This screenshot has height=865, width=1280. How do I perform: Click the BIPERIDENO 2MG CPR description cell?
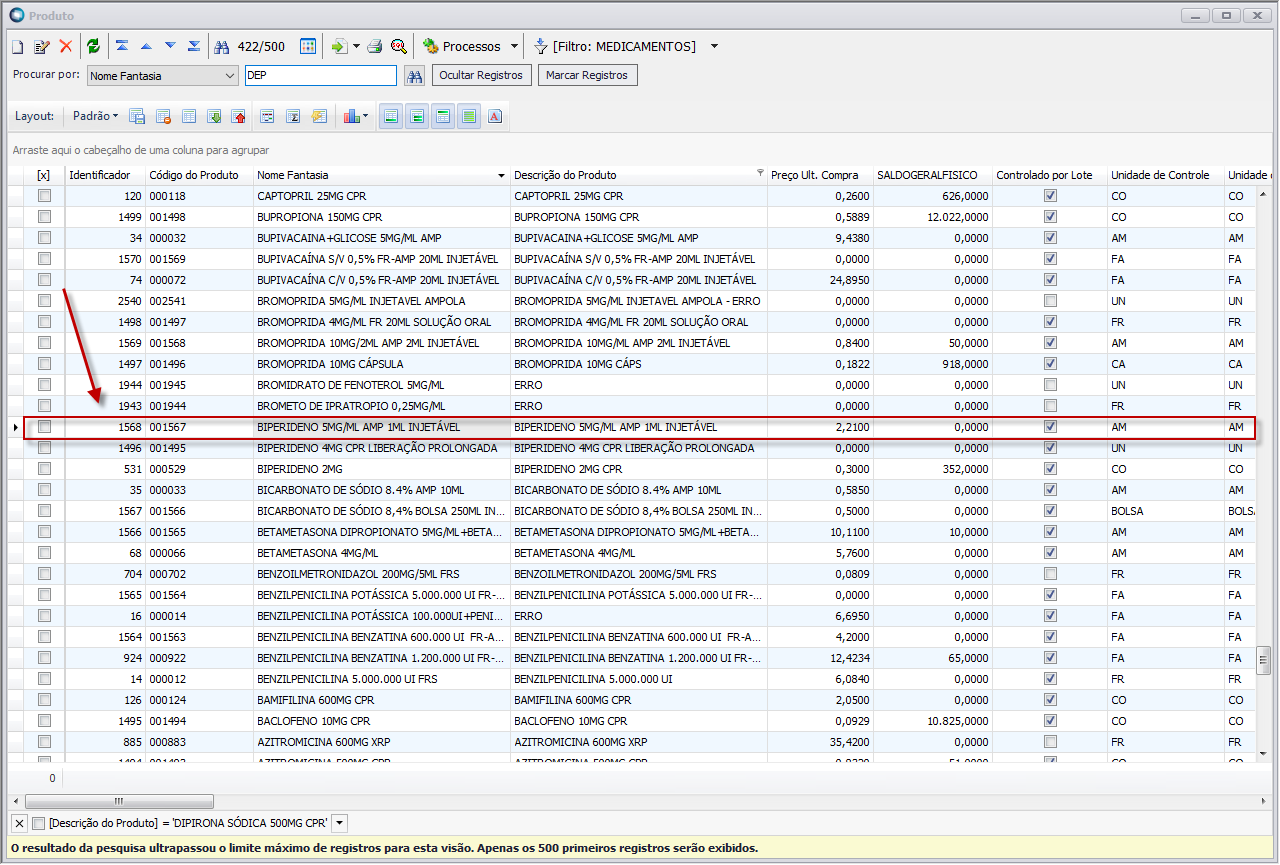coord(638,469)
